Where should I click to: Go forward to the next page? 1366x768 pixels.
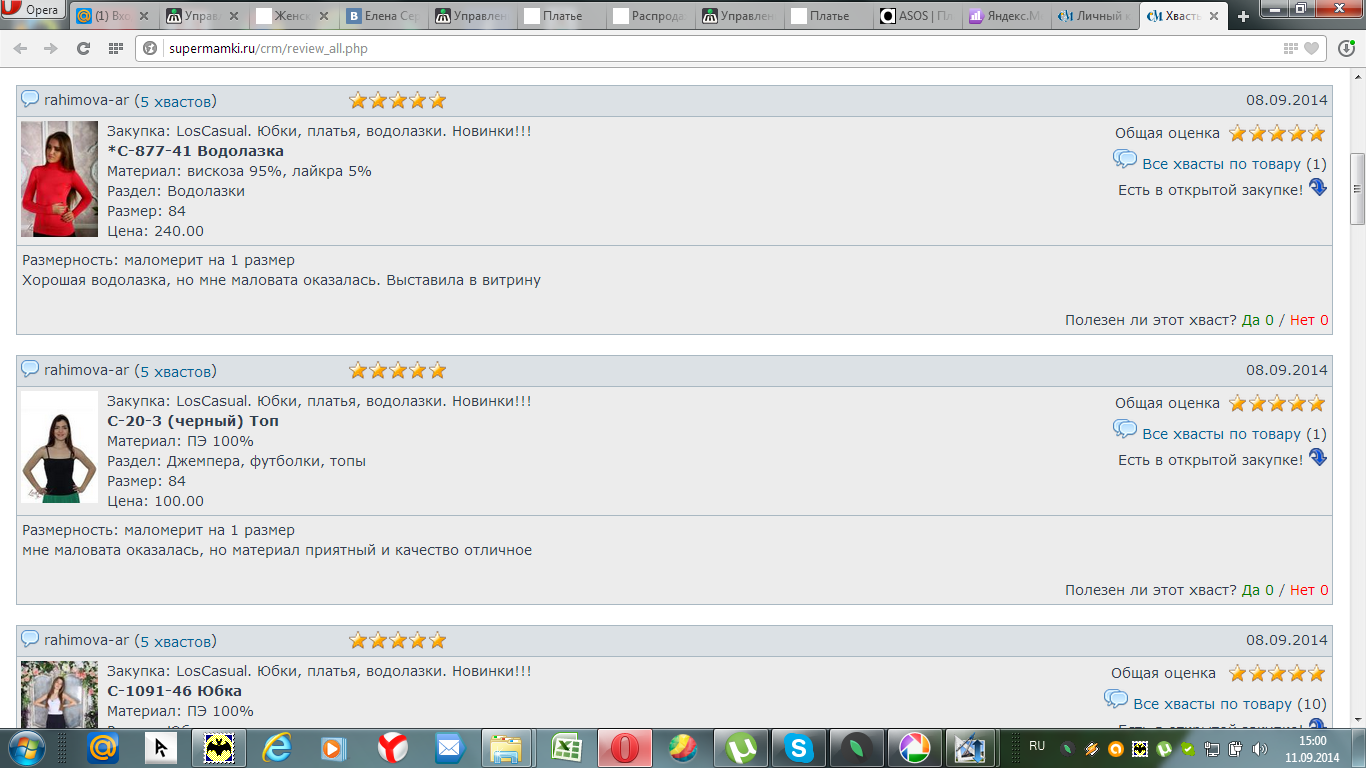click(x=50, y=48)
